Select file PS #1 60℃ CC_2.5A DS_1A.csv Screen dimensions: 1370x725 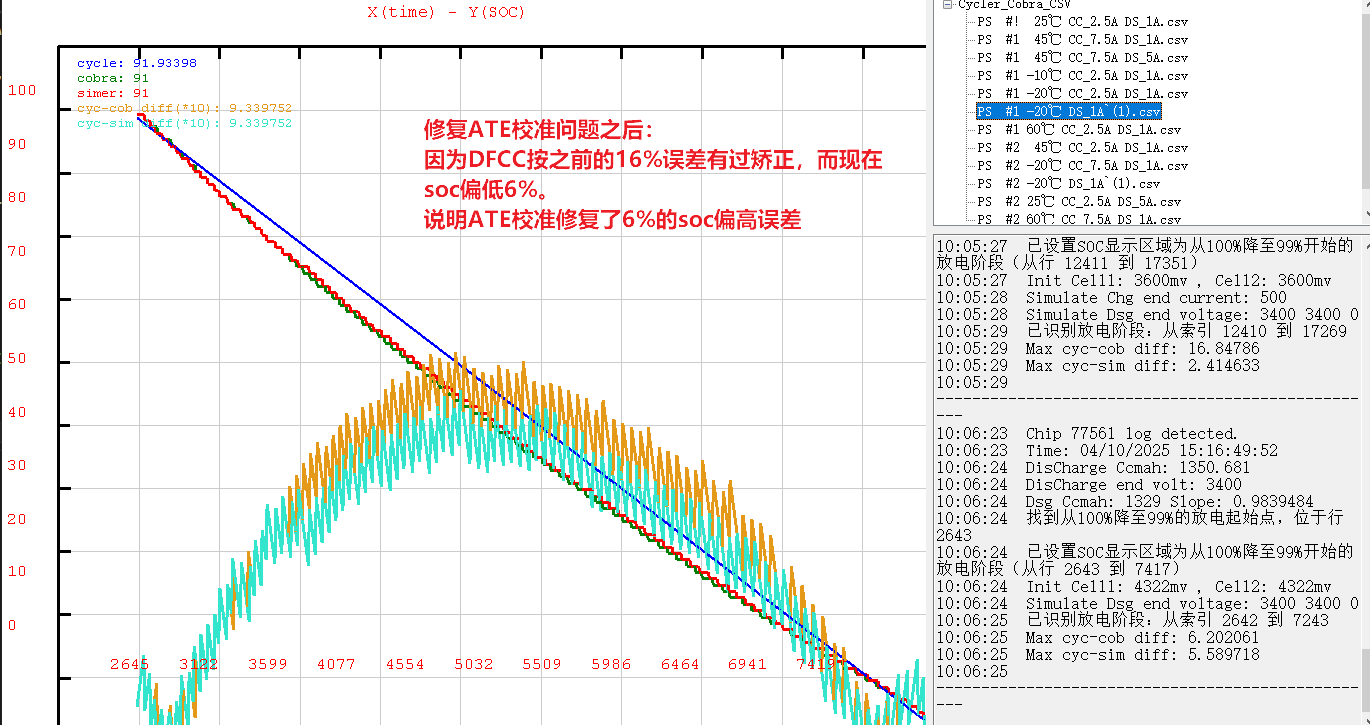pyautogui.click(x=1078, y=129)
